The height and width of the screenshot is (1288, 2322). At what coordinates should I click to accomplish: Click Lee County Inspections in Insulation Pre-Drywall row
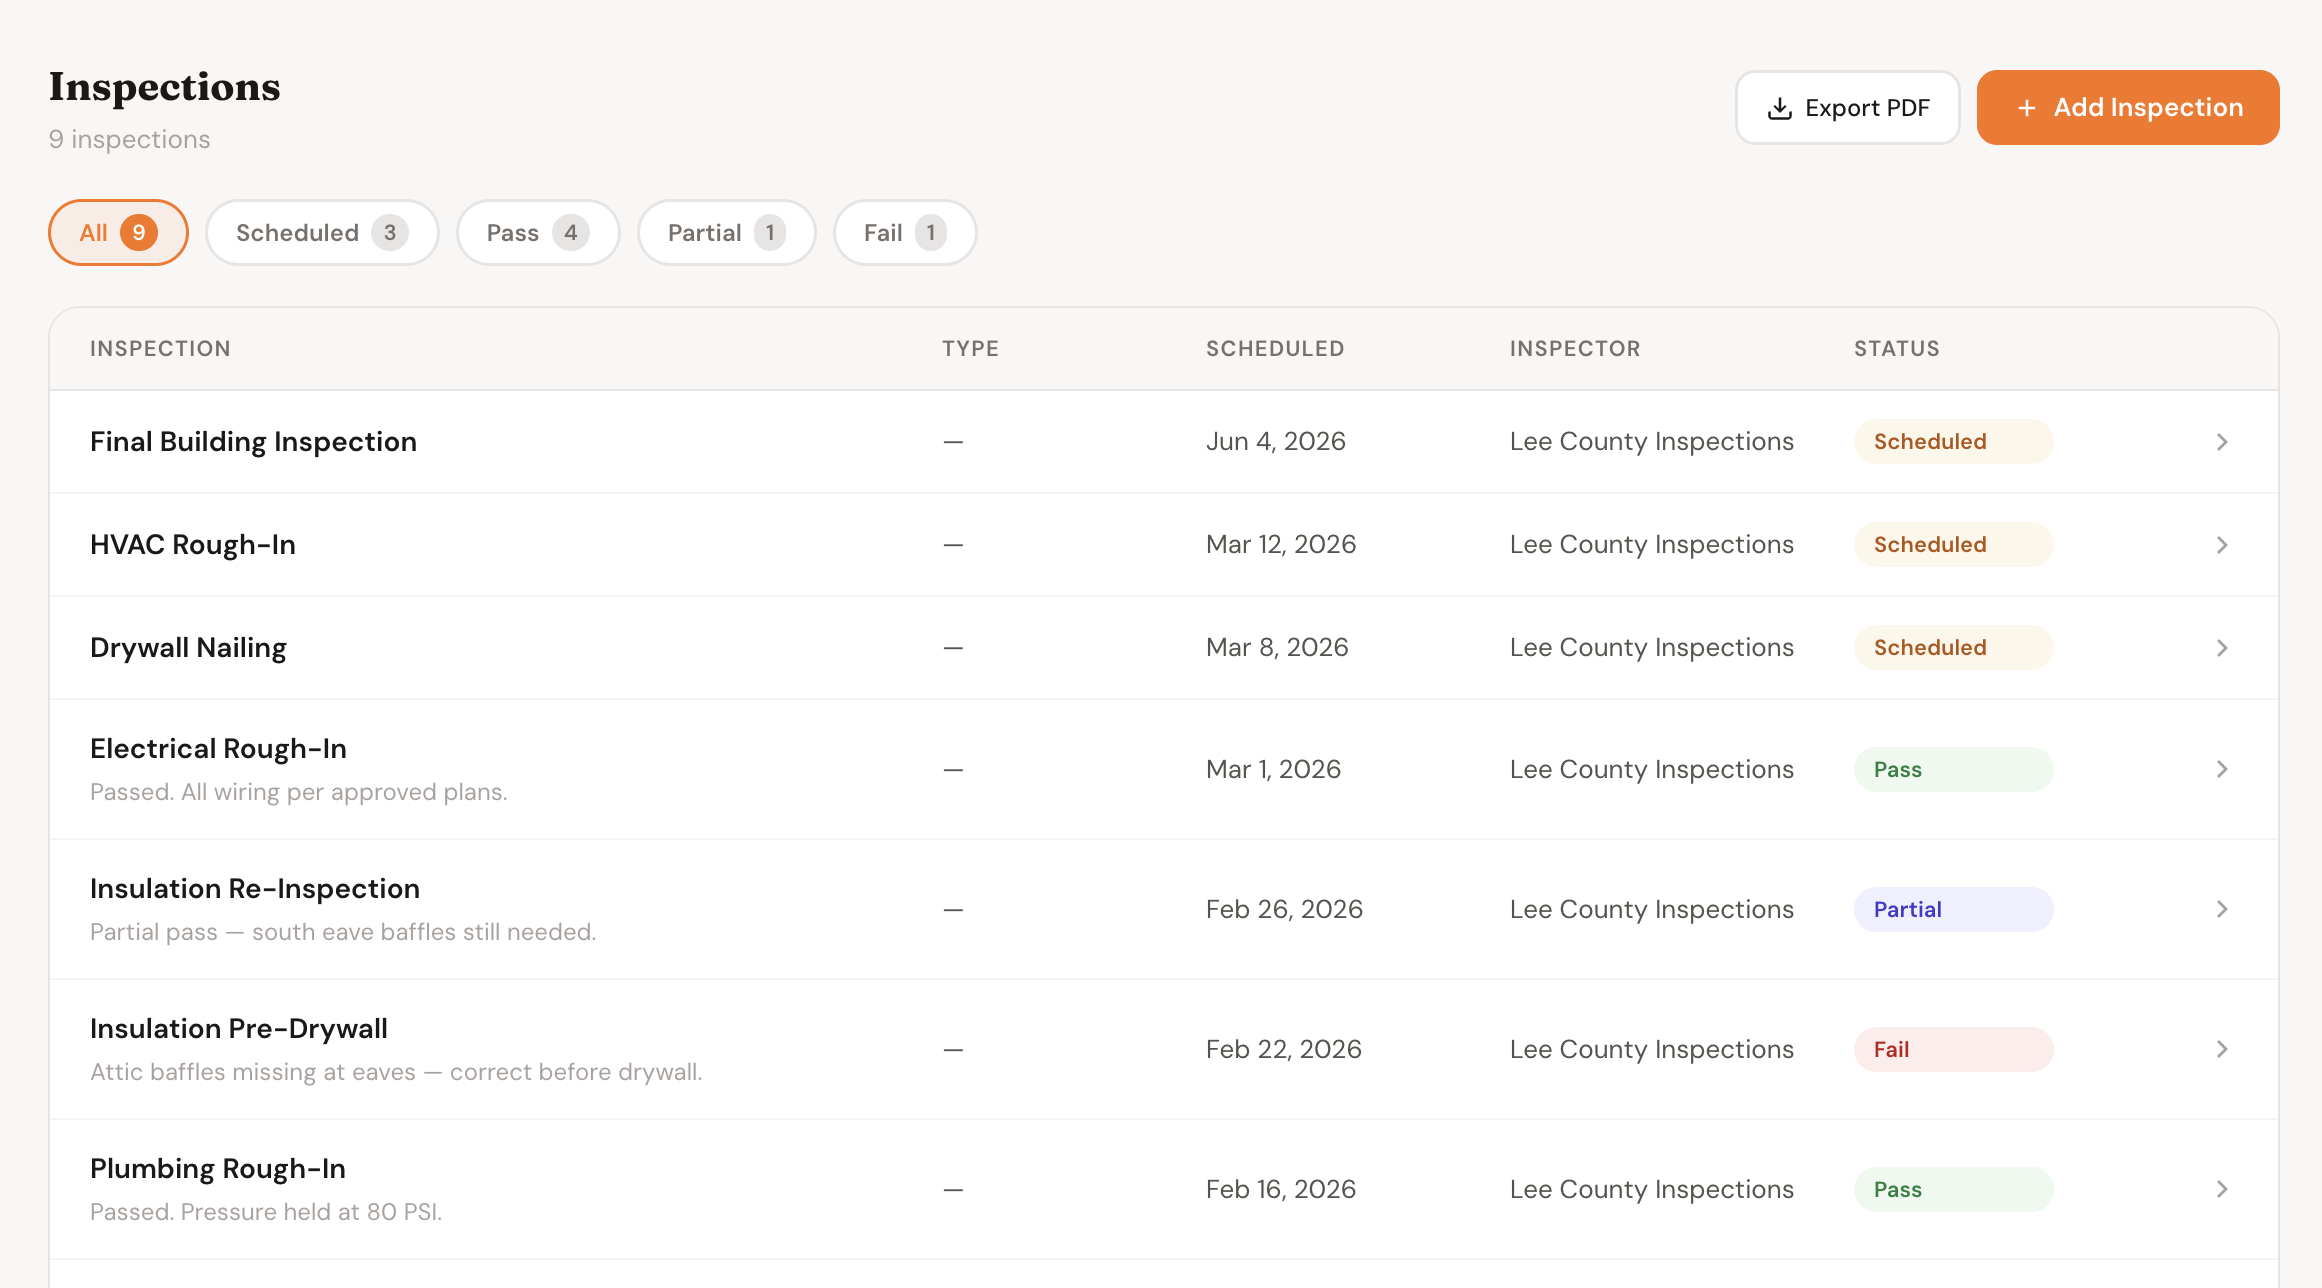tap(1652, 1049)
